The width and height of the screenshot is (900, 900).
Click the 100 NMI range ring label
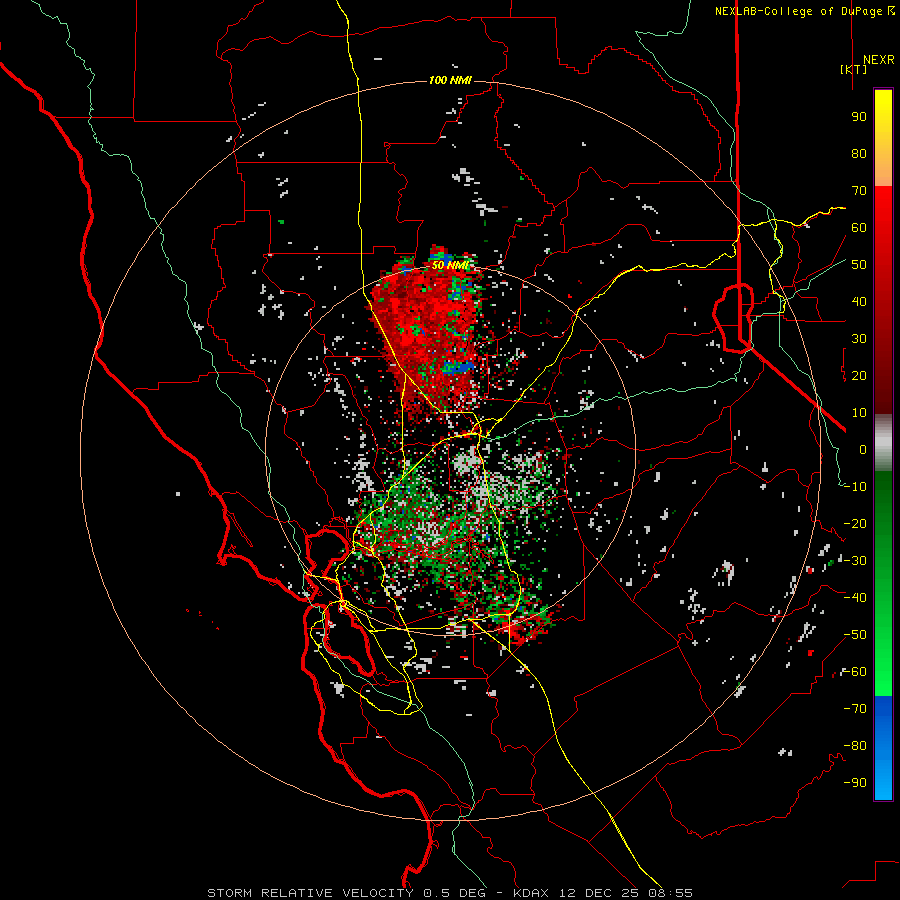[450, 80]
